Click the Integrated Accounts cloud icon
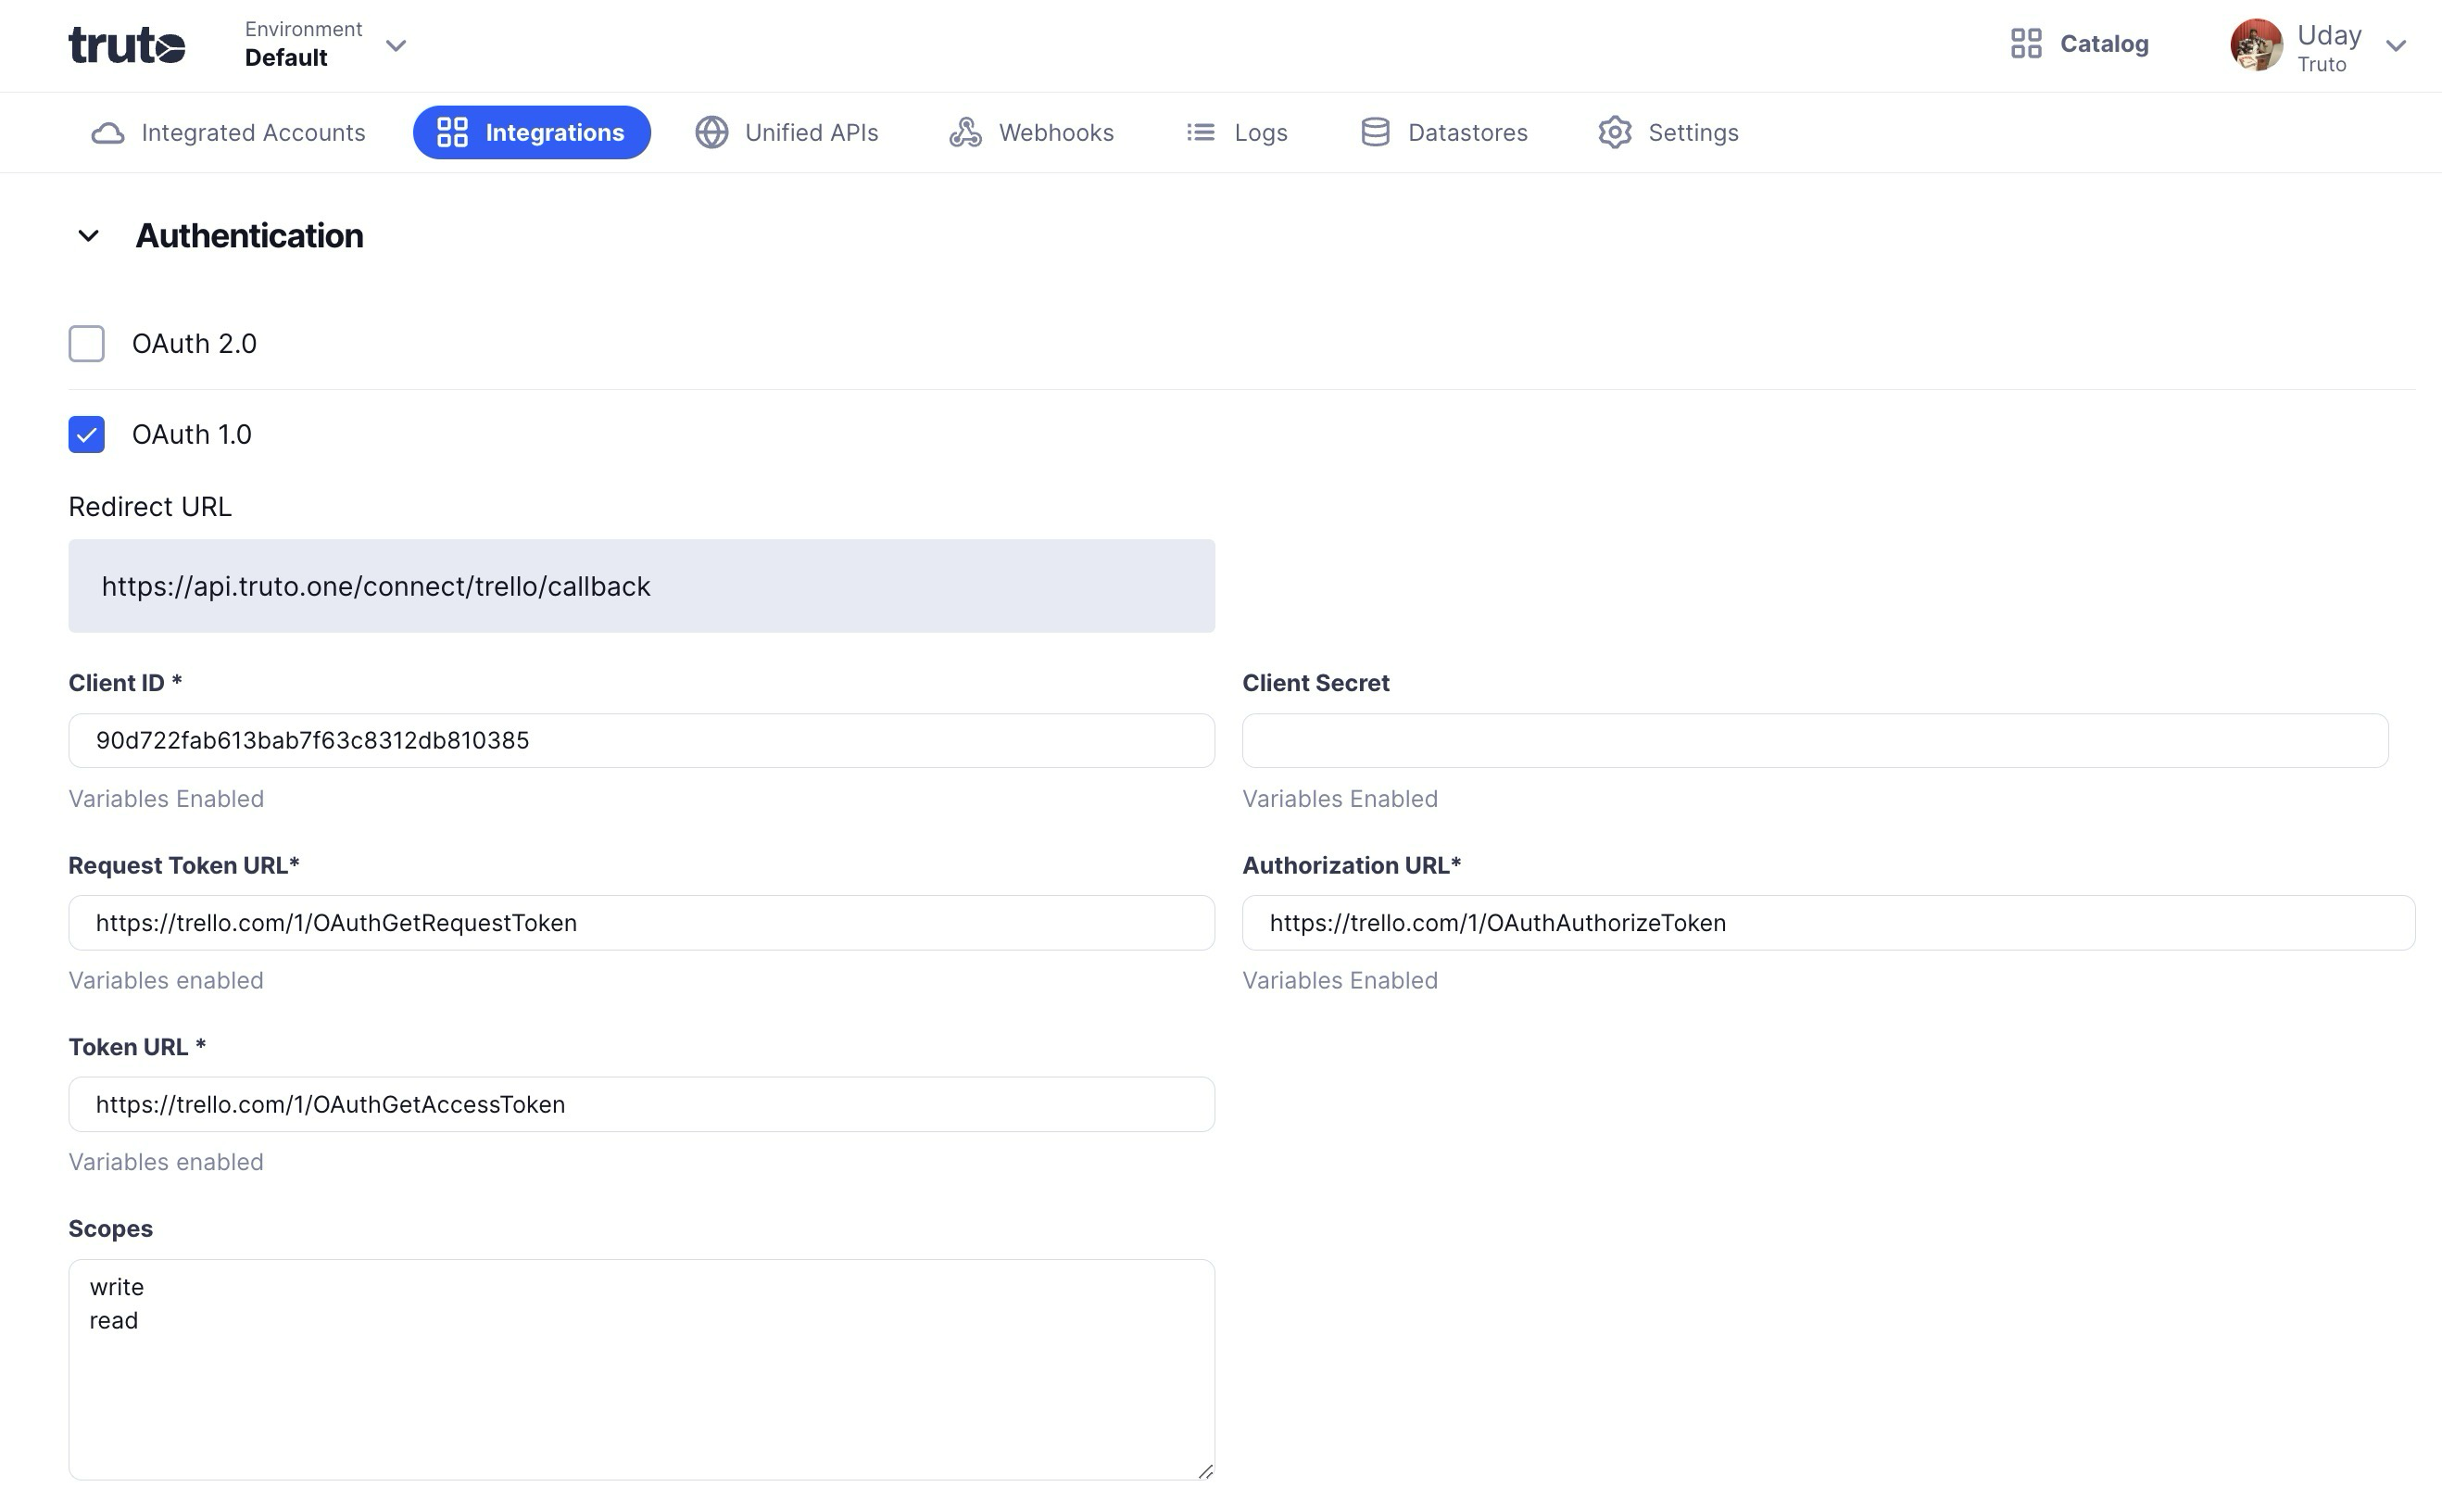The width and height of the screenshot is (2442, 1512). (108, 133)
